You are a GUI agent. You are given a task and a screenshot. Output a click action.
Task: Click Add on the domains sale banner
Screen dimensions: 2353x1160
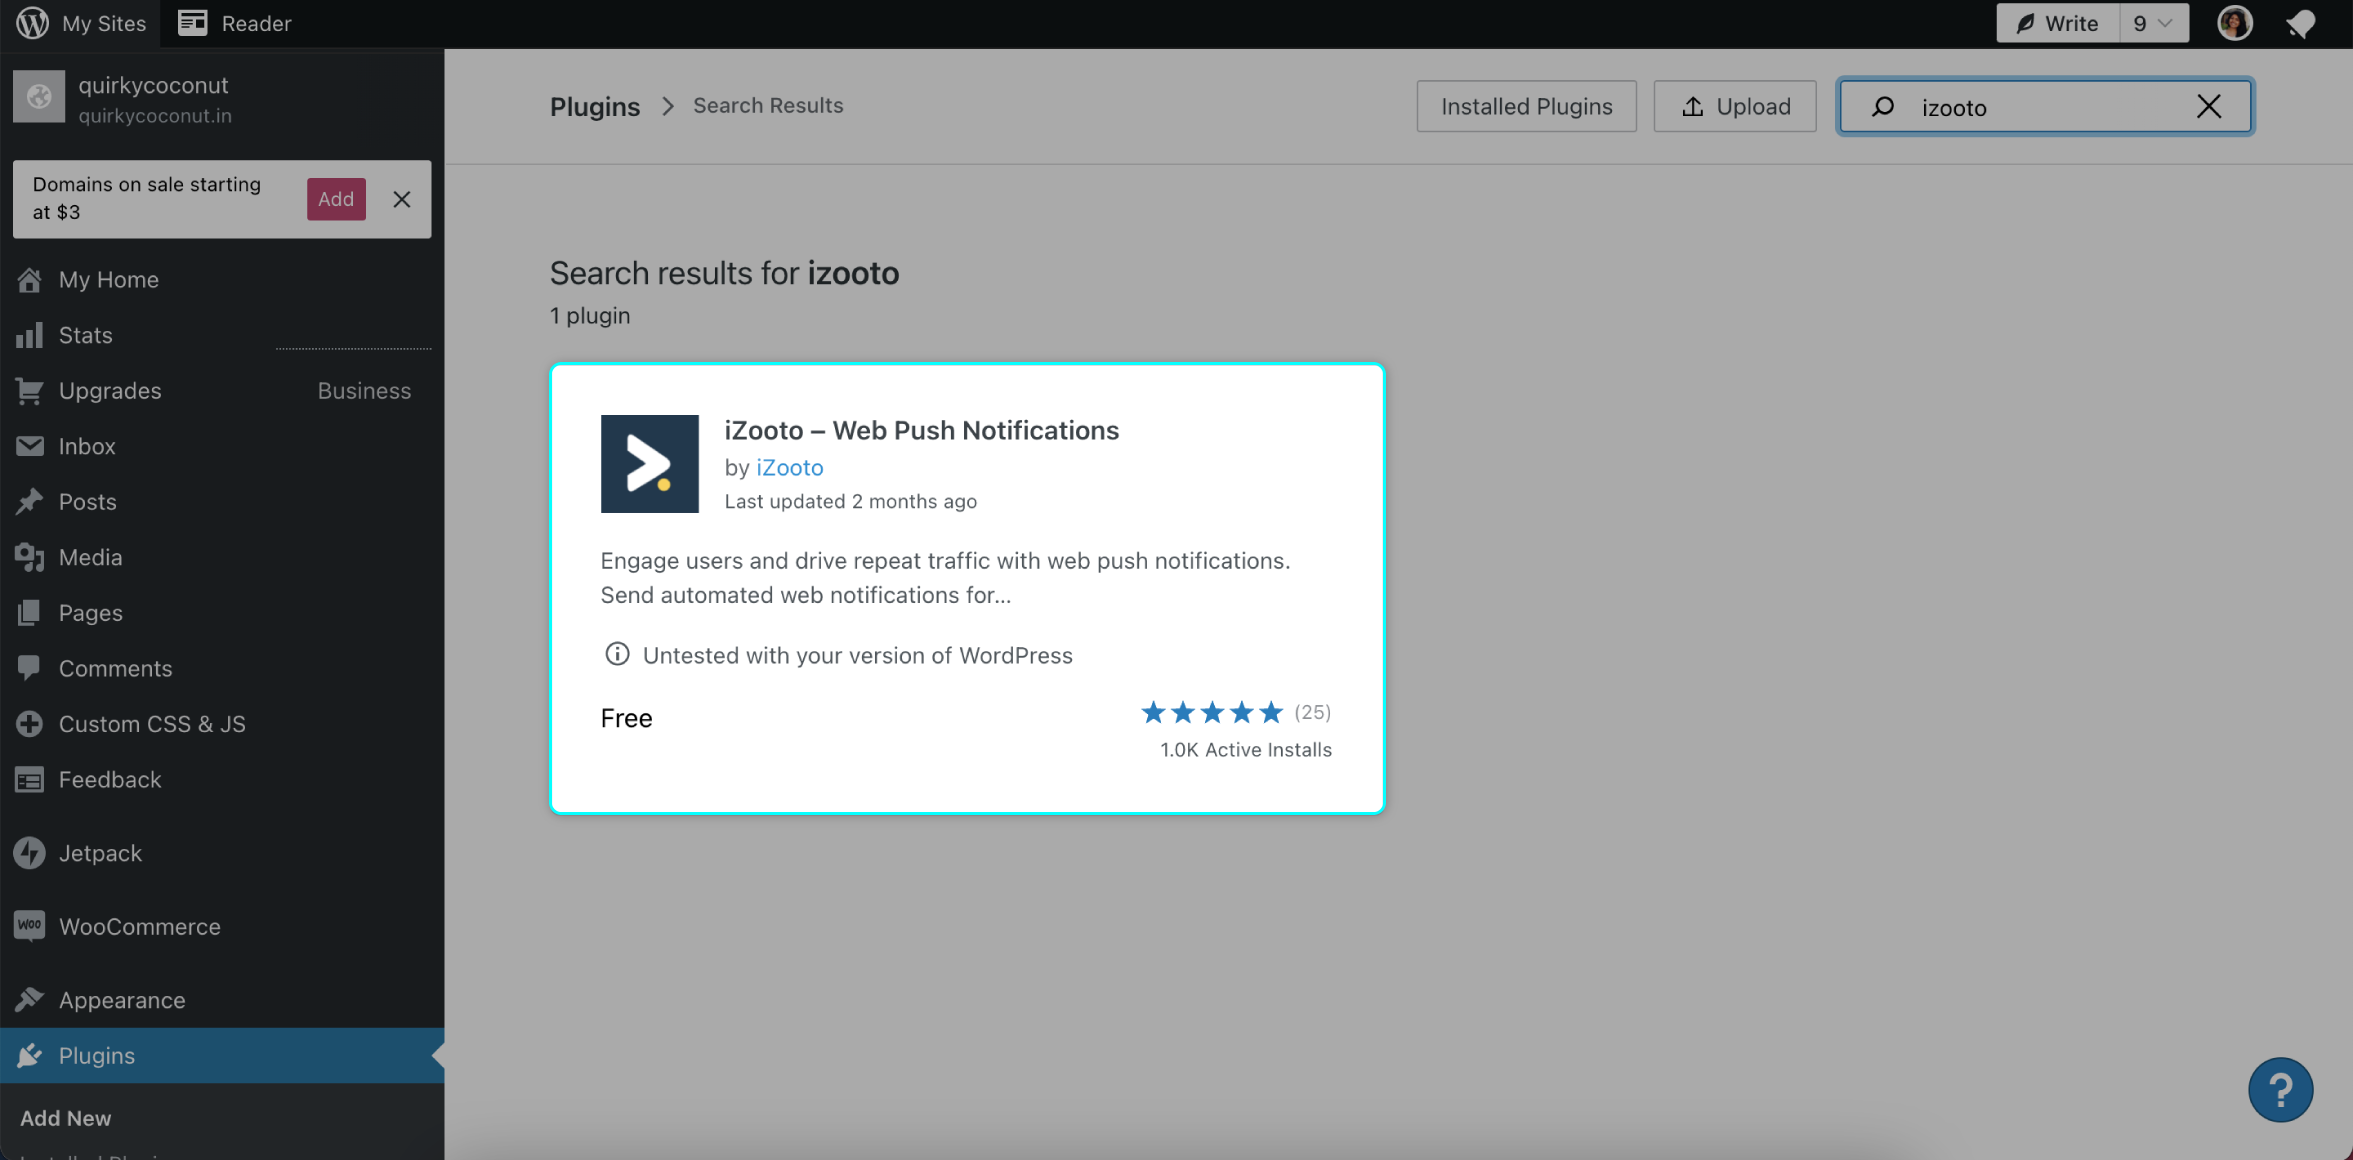pos(336,199)
